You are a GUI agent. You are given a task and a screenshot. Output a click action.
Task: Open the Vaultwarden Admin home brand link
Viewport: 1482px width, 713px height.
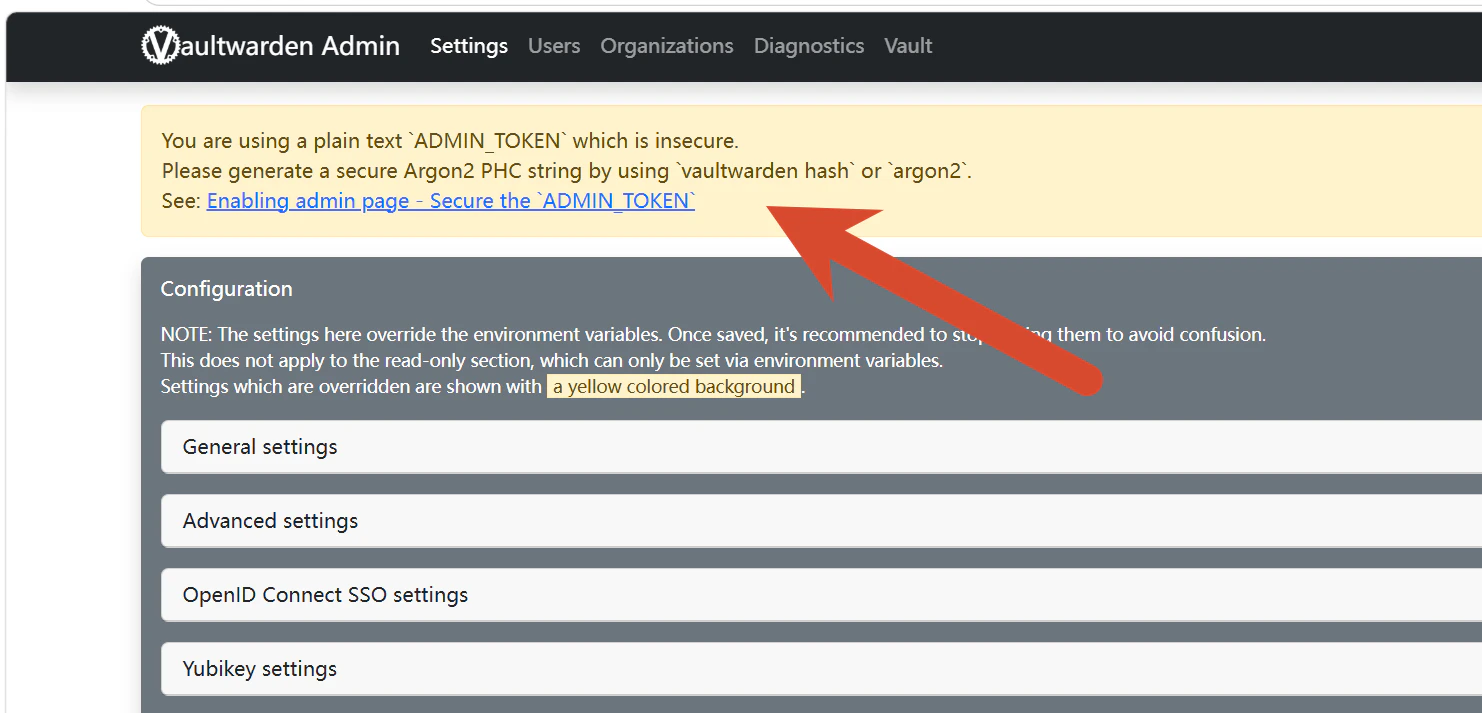tap(271, 46)
